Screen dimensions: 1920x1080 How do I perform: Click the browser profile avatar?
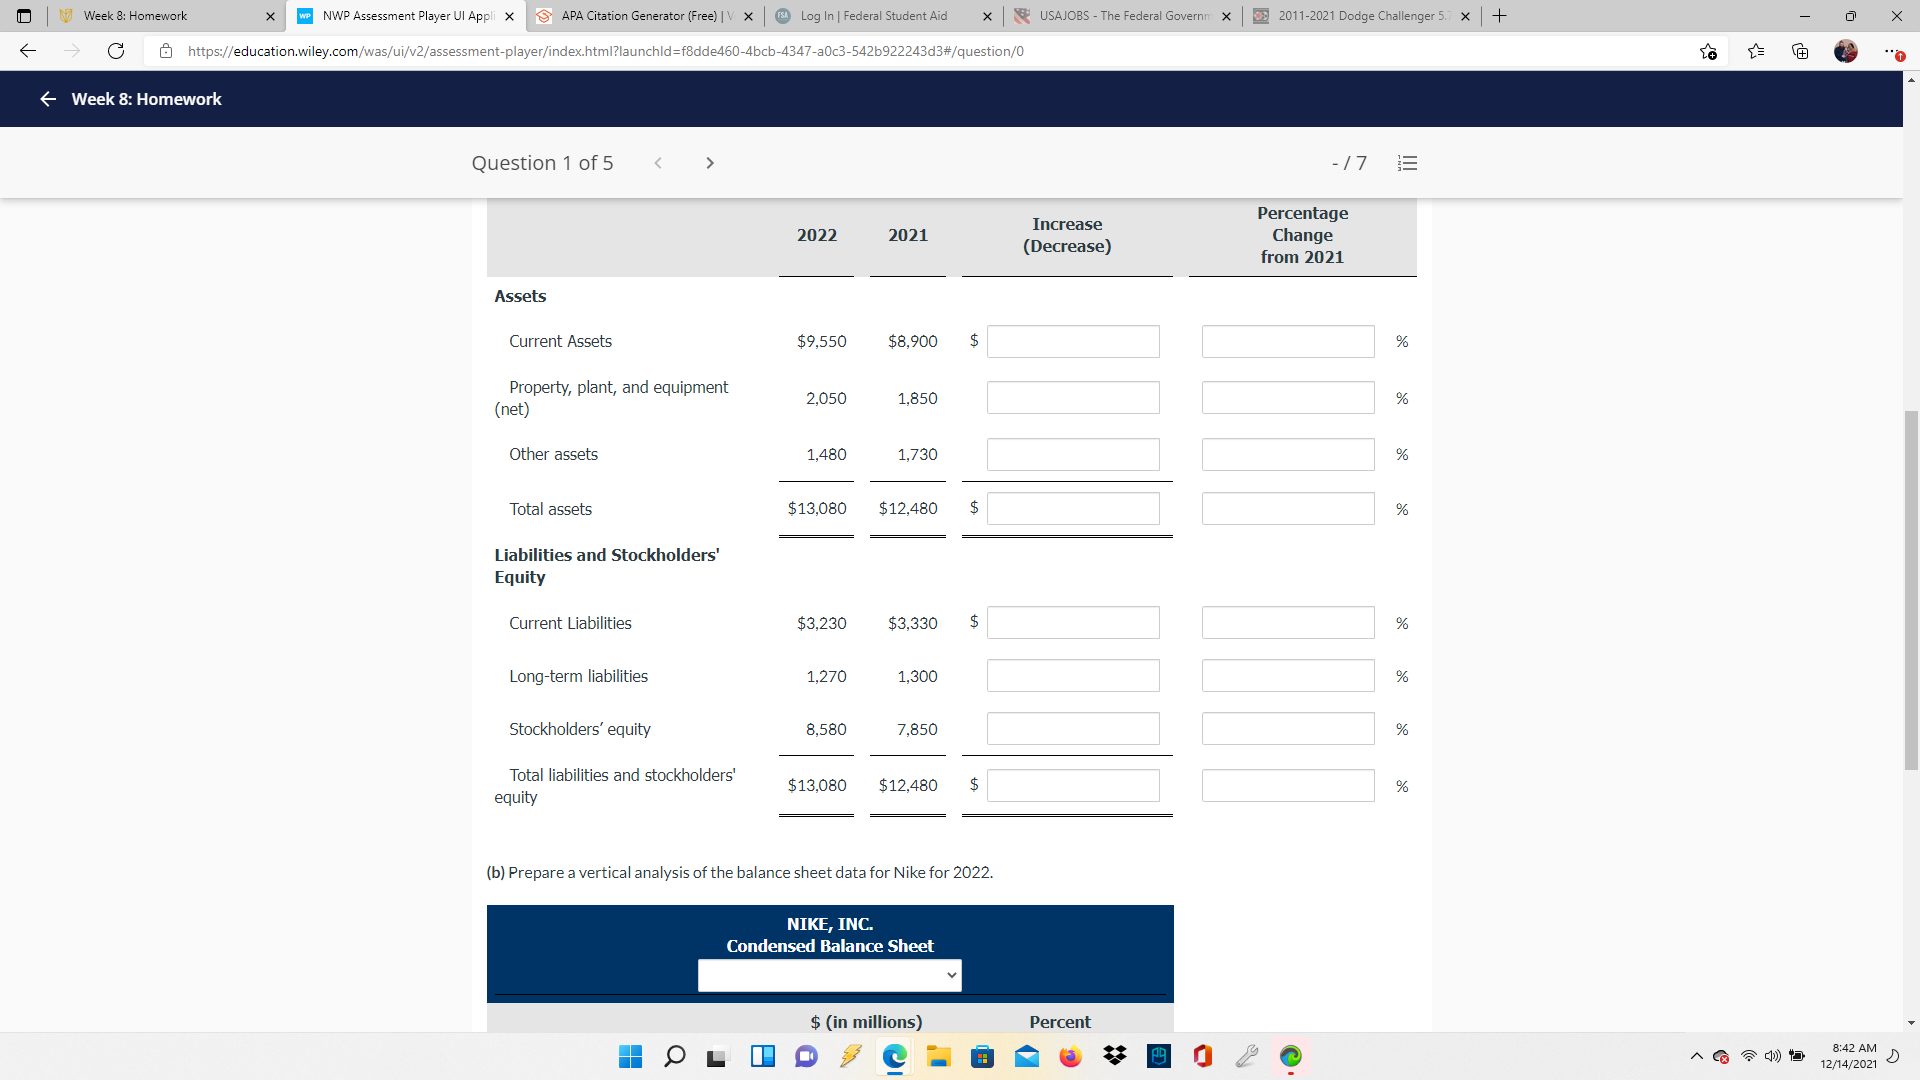point(1847,51)
